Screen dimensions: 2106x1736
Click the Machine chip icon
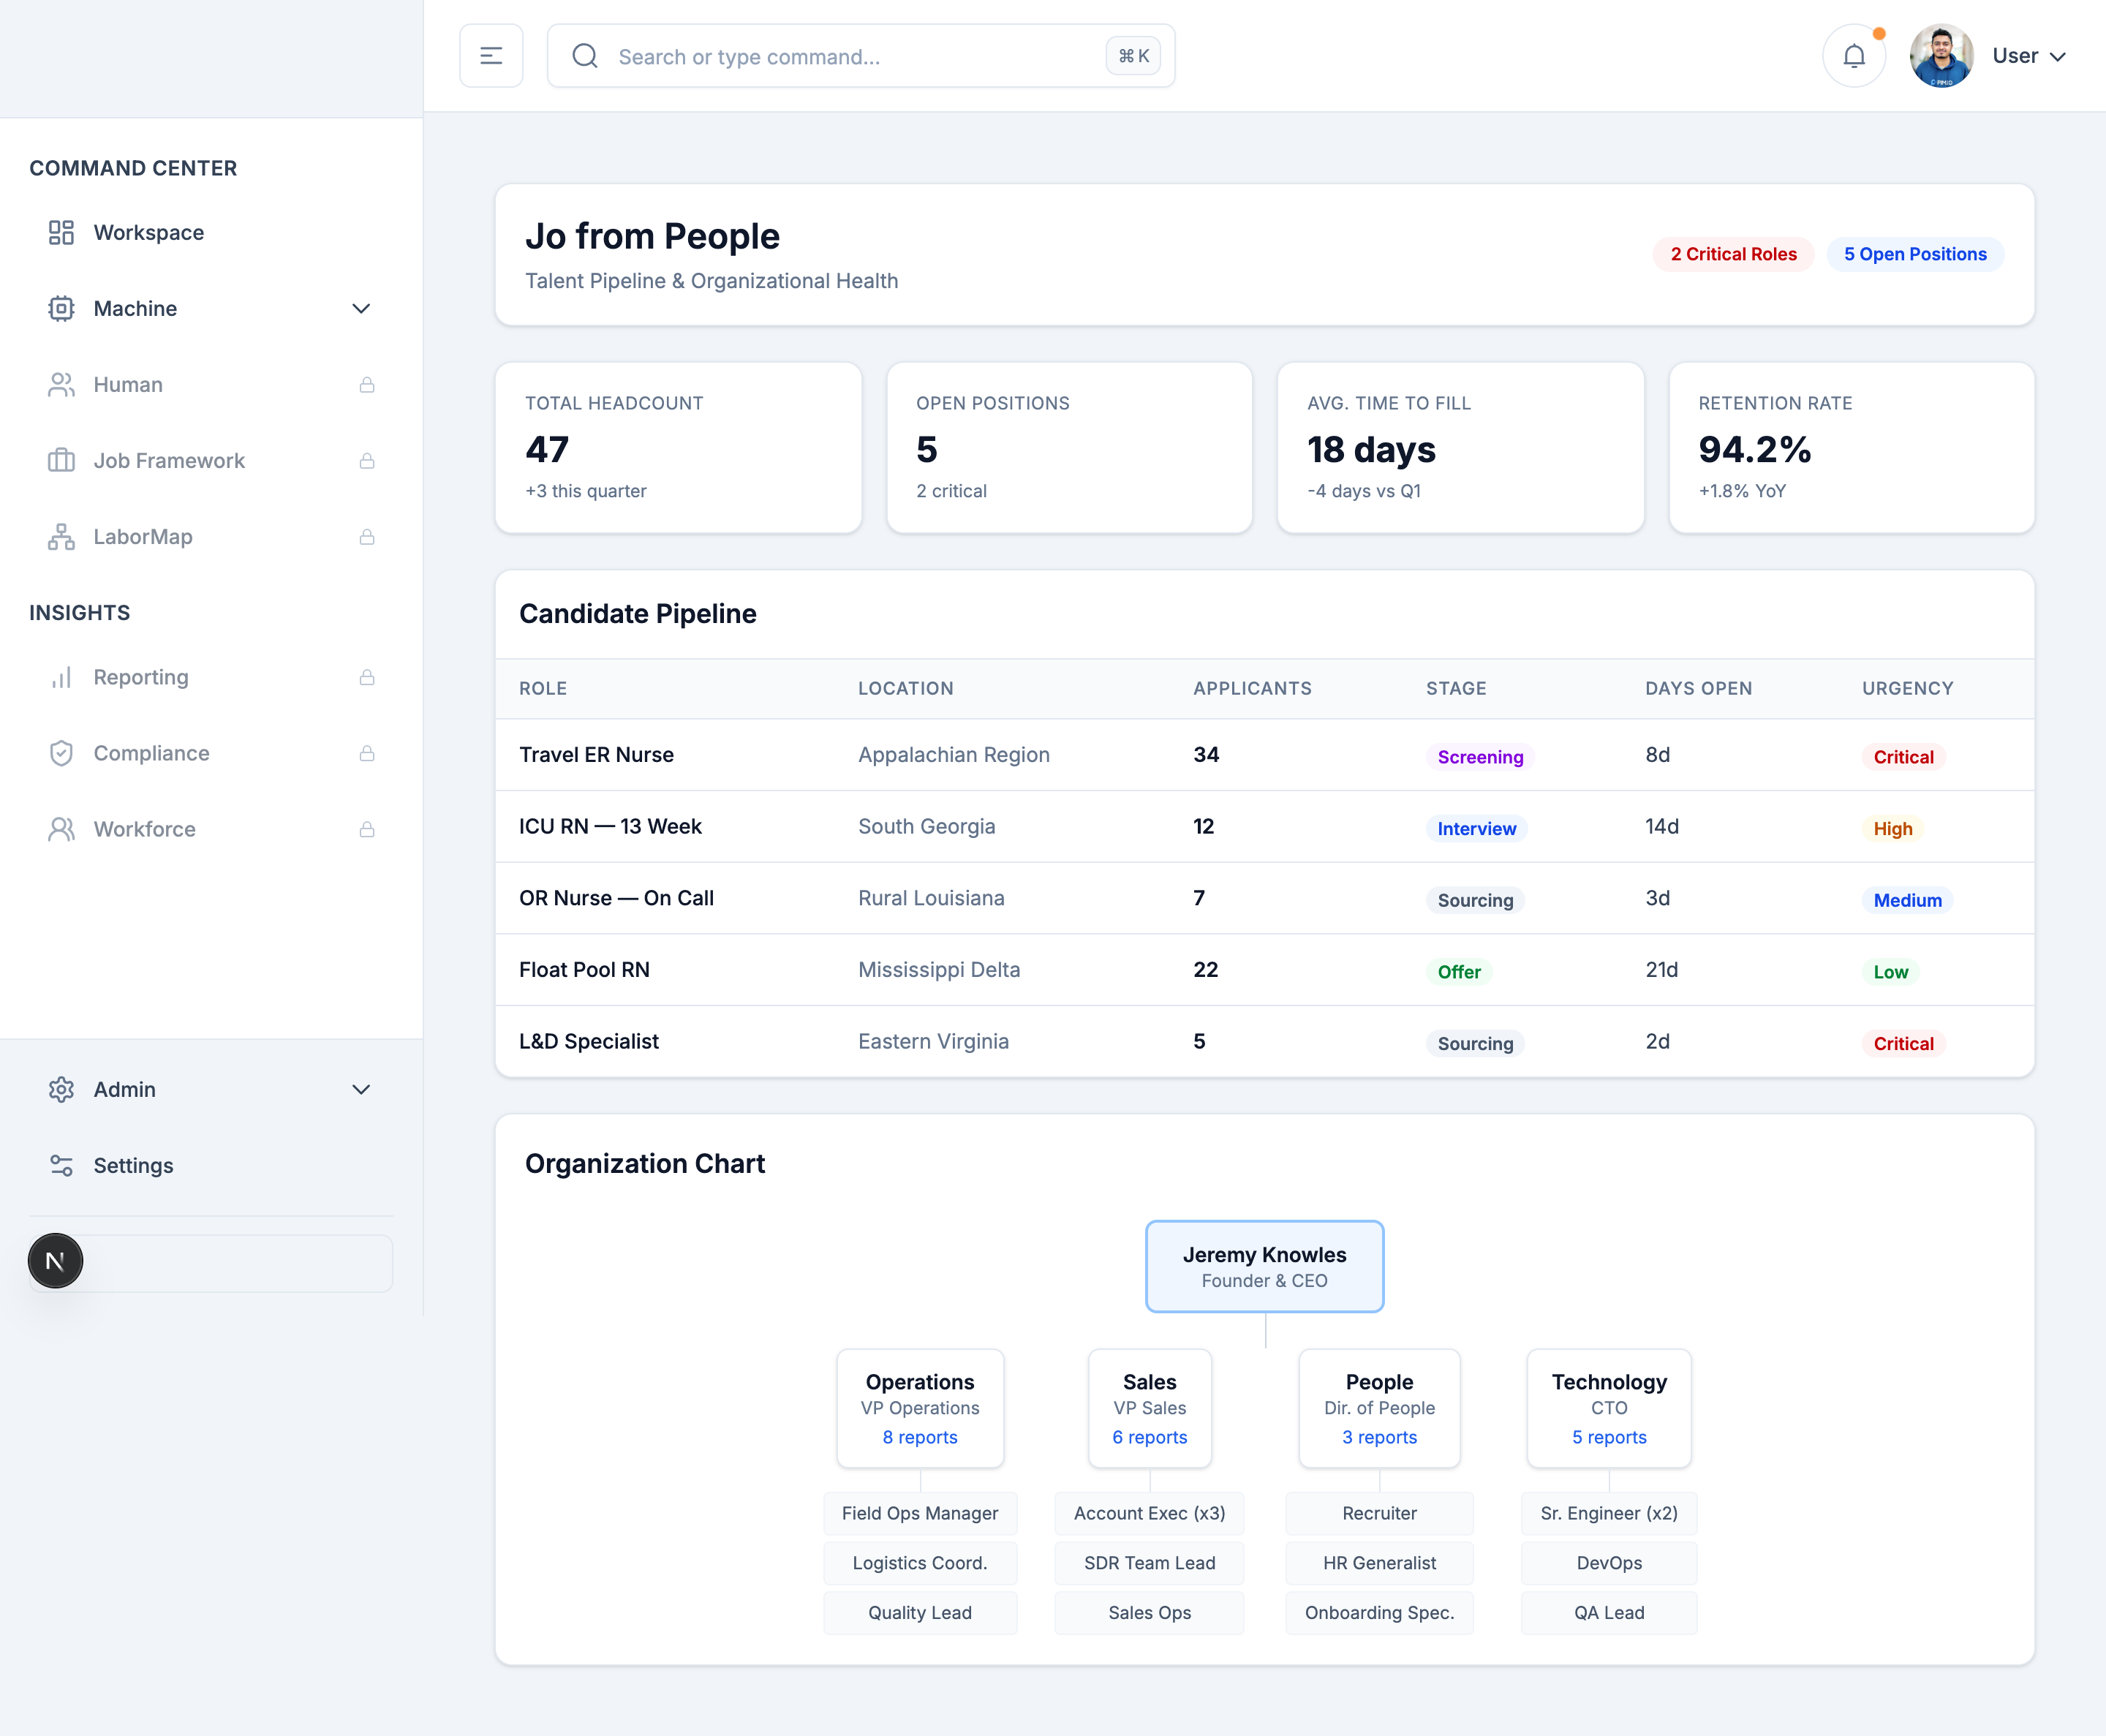(61, 308)
